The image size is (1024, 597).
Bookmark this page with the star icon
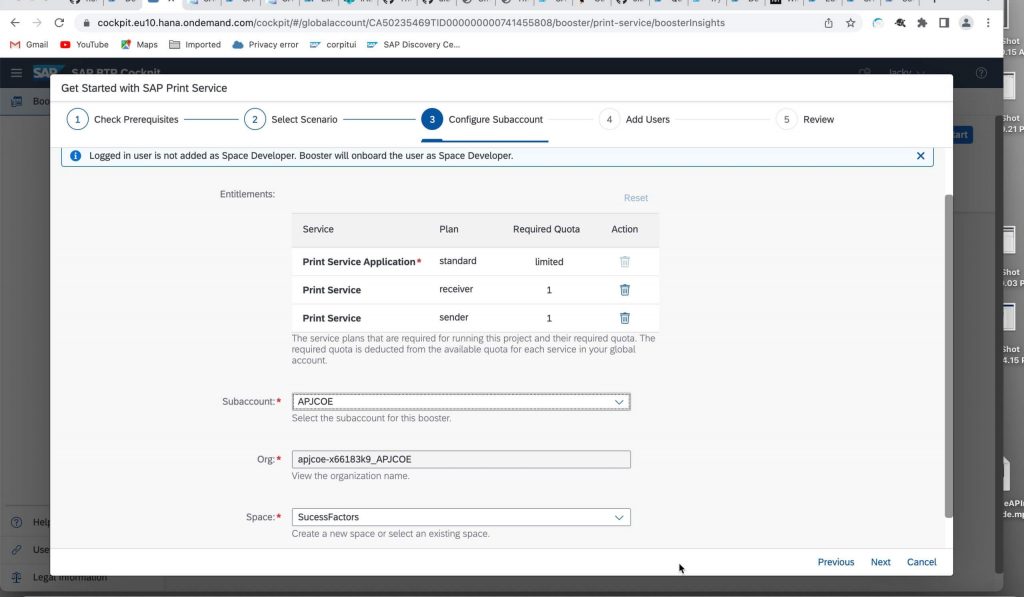coord(850,23)
